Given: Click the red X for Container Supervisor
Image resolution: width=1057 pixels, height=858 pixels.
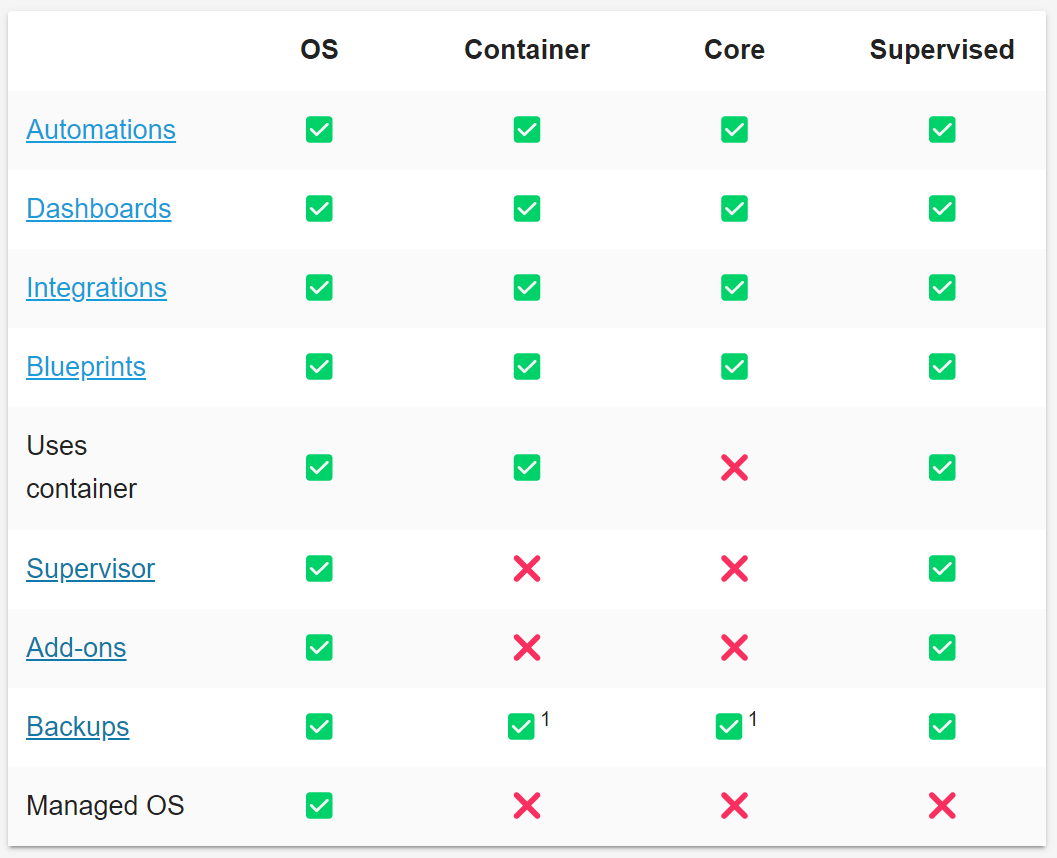Looking at the screenshot, I should click(527, 569).
